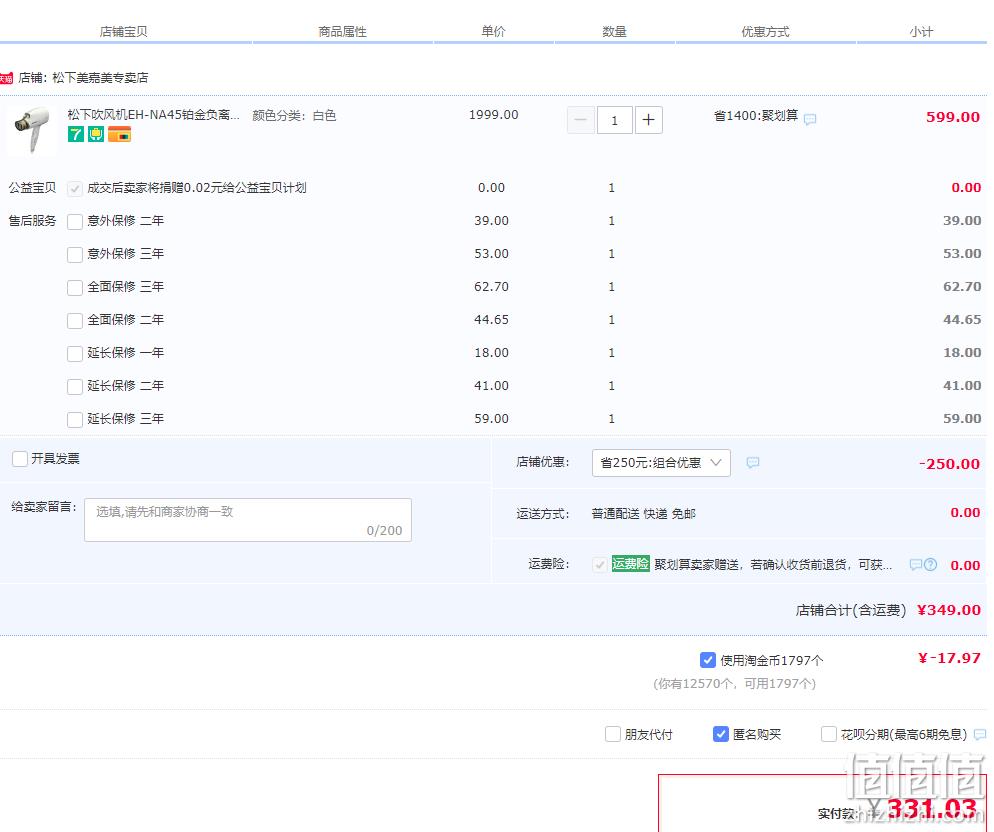Click the 1999.00 unit price
This screenshot has width=994, height=832.
[x=493, y=115]
